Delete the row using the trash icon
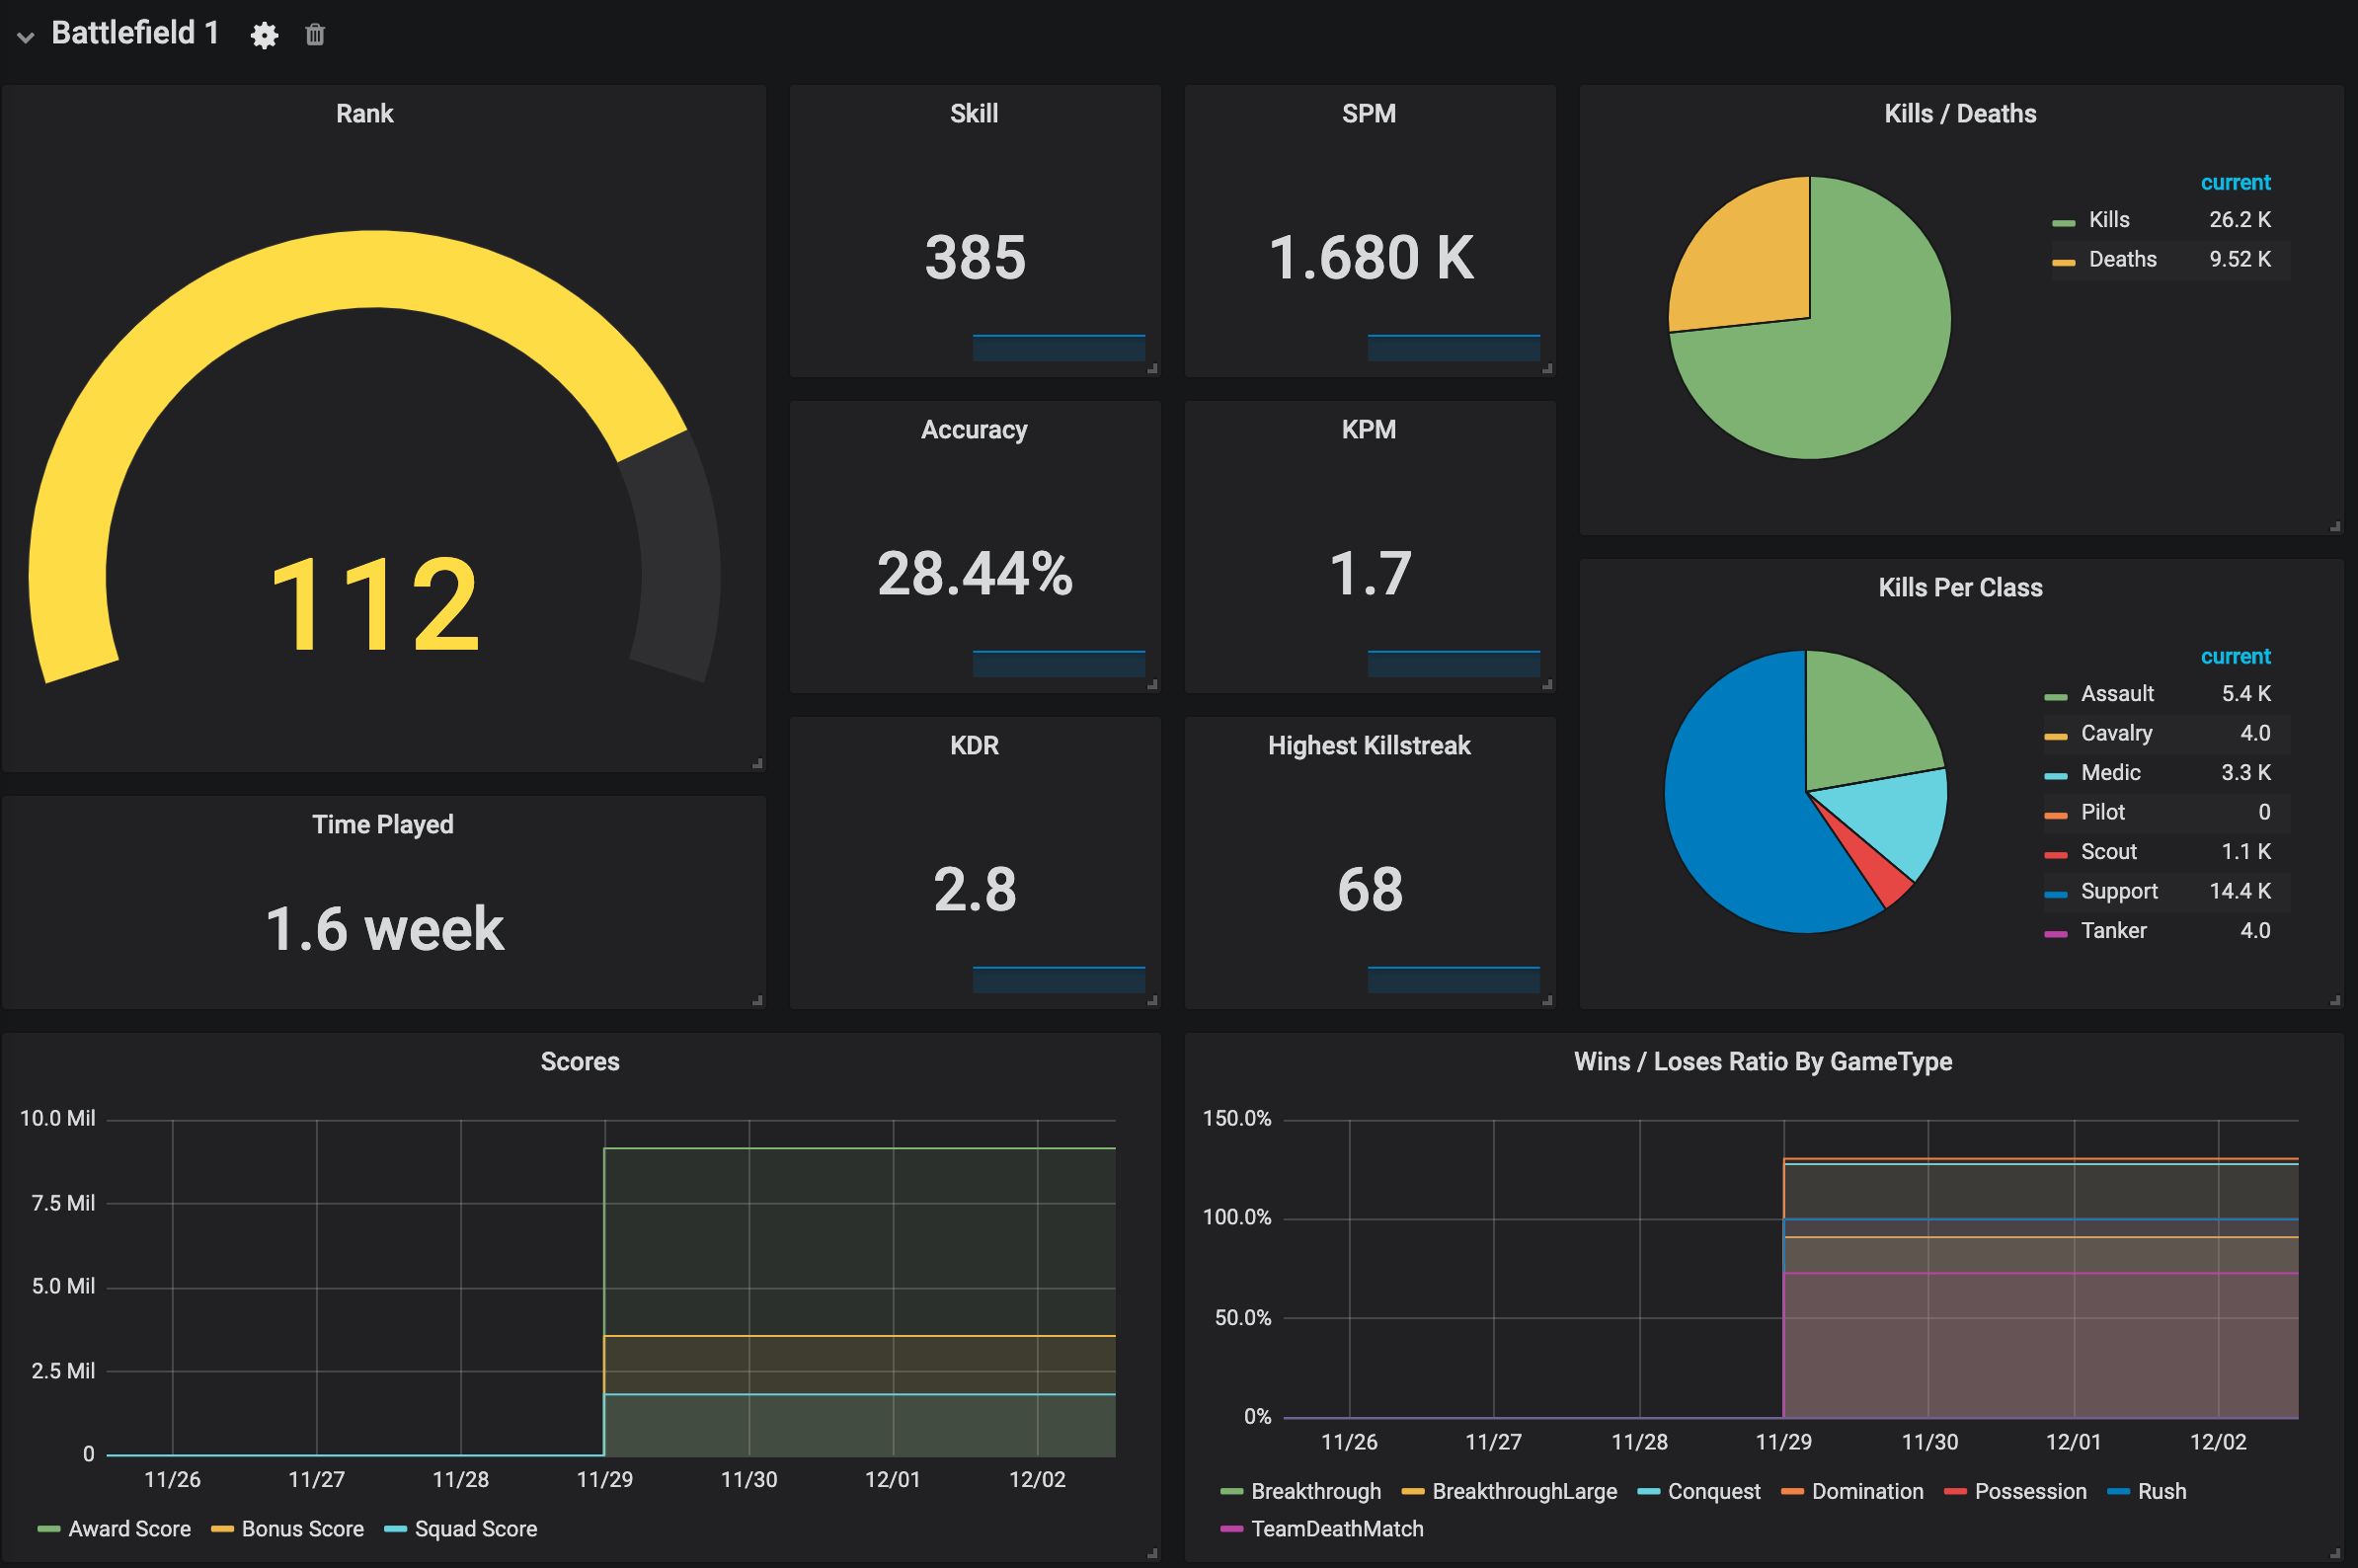Screen dimensions: 2358x1568 pyautogui.click(x=313, y=34)
